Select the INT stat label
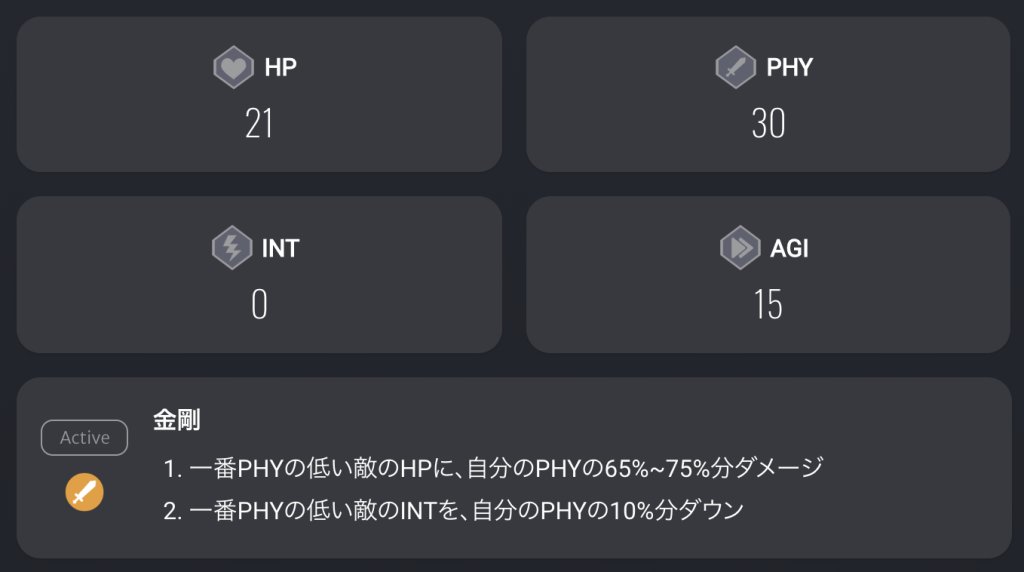The height and width of the screenshot is (572, 1024). point(280,248)
